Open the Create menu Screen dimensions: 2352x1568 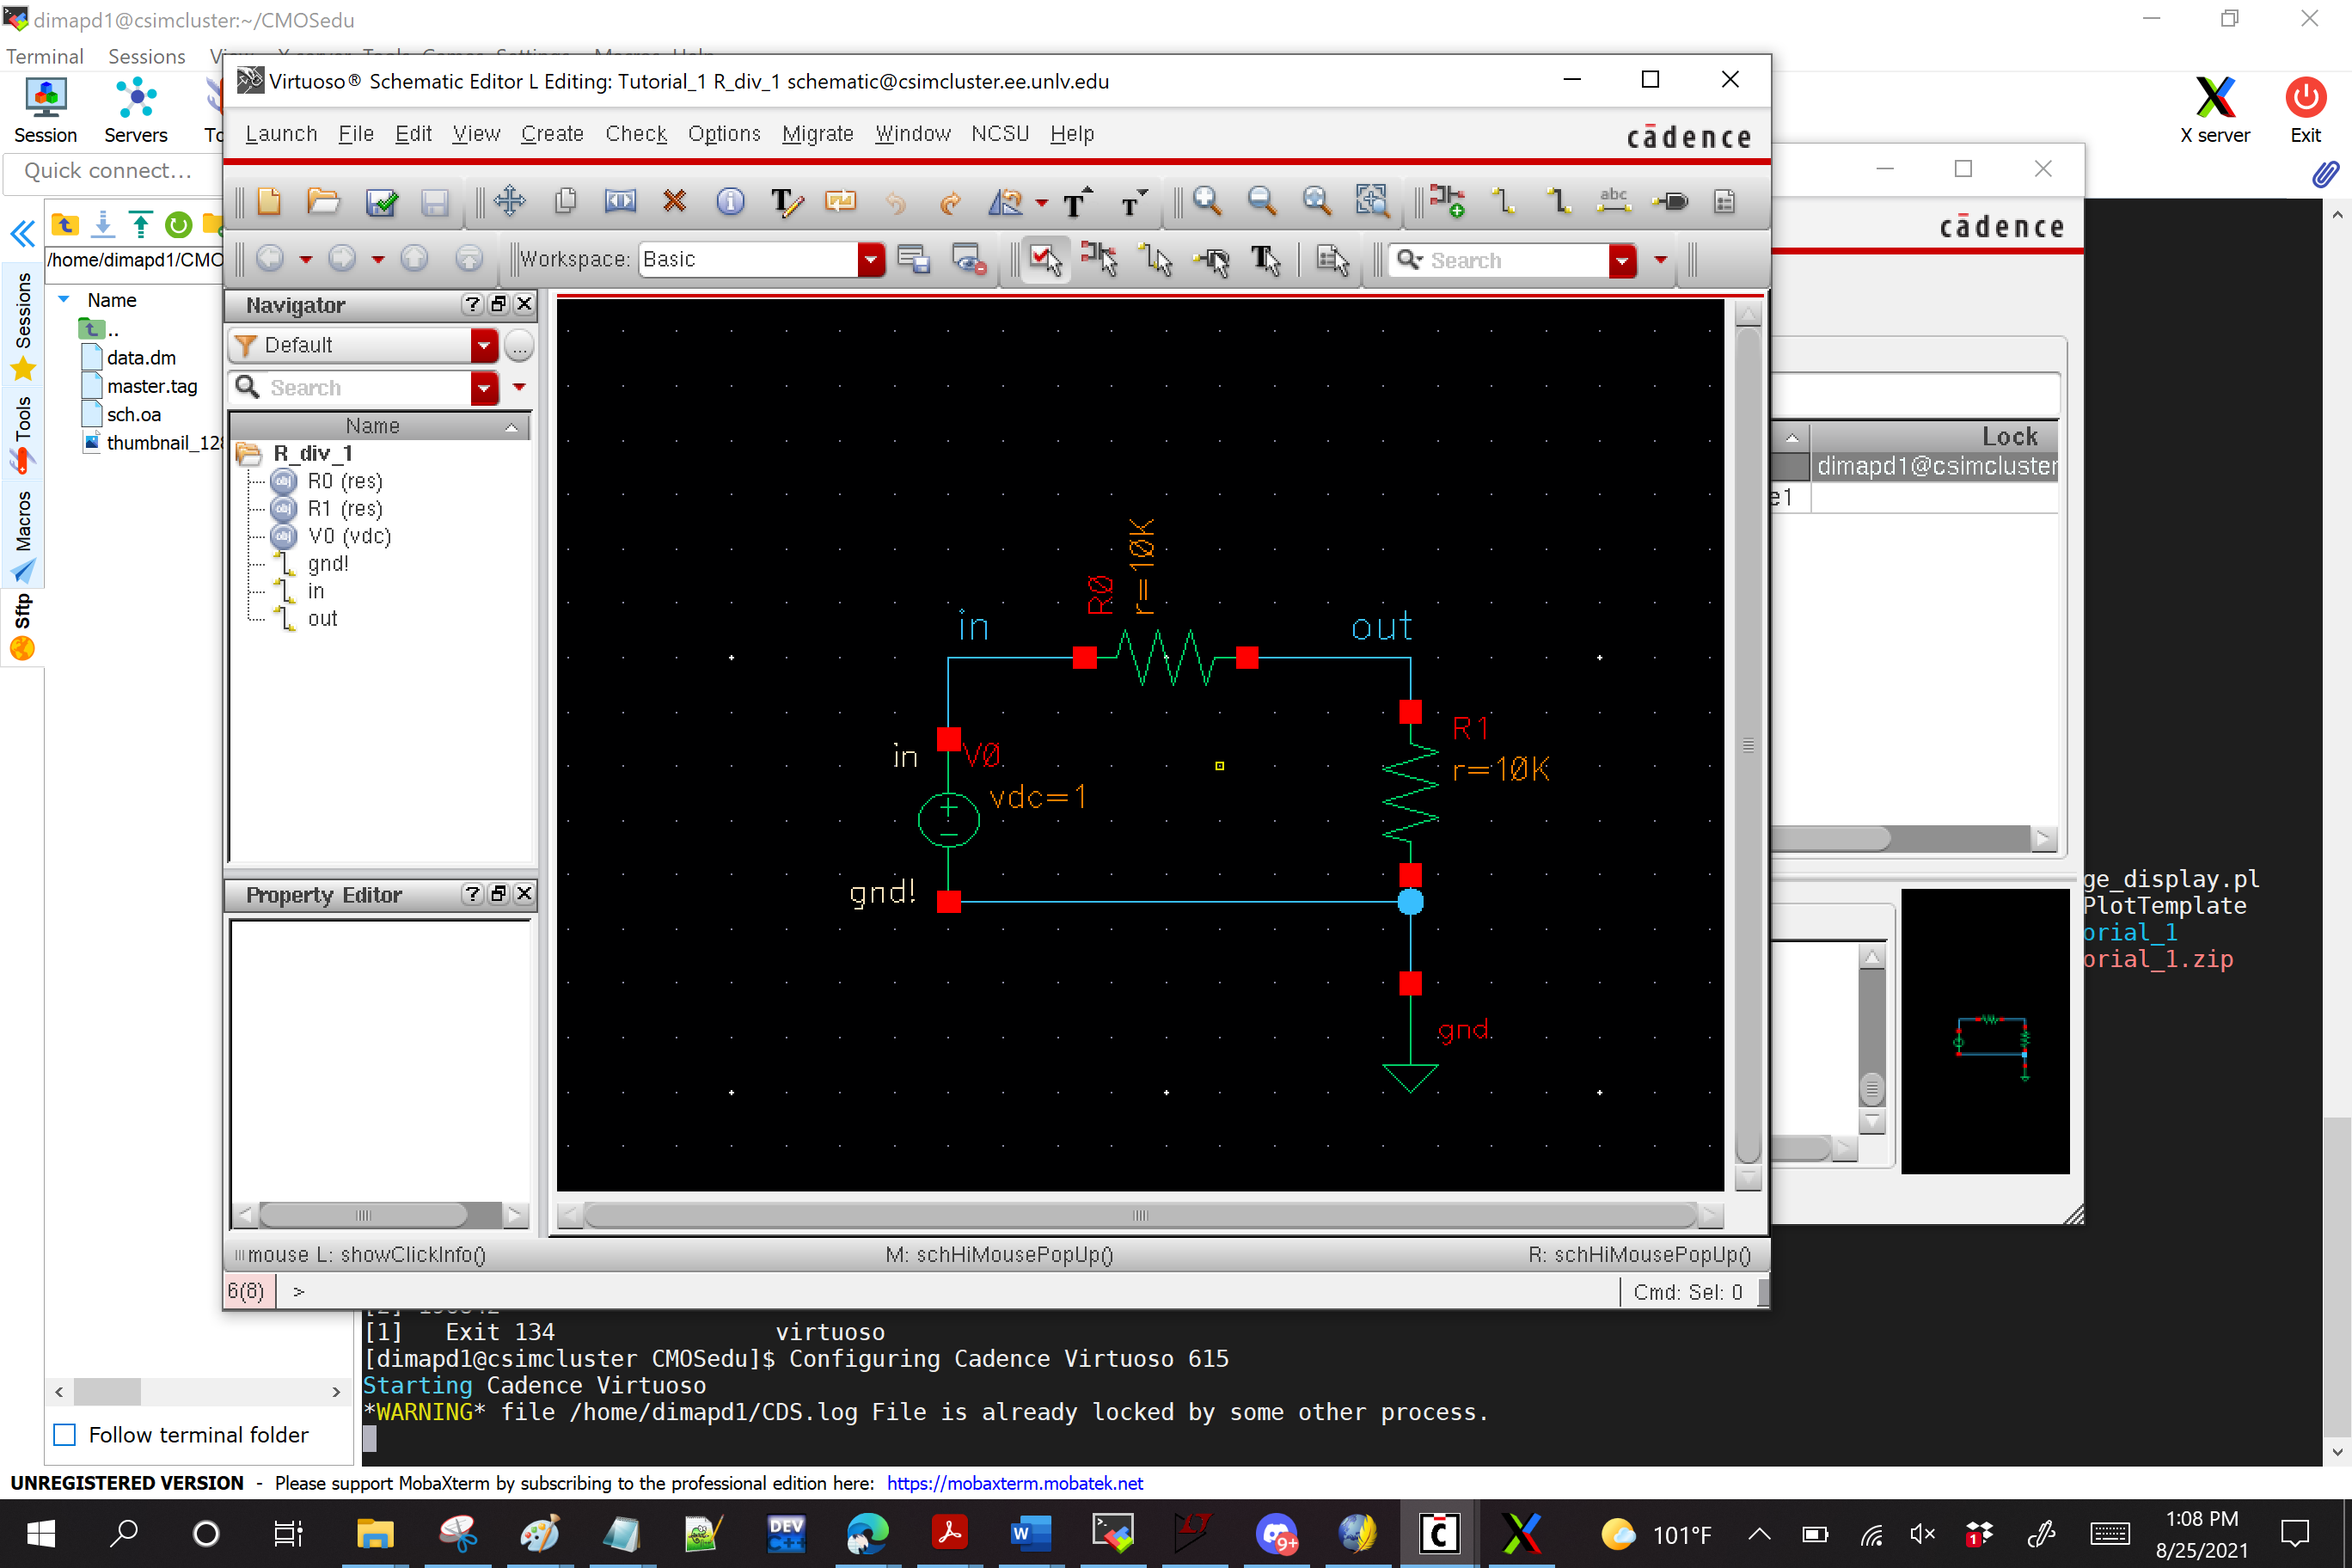[551, 134]
